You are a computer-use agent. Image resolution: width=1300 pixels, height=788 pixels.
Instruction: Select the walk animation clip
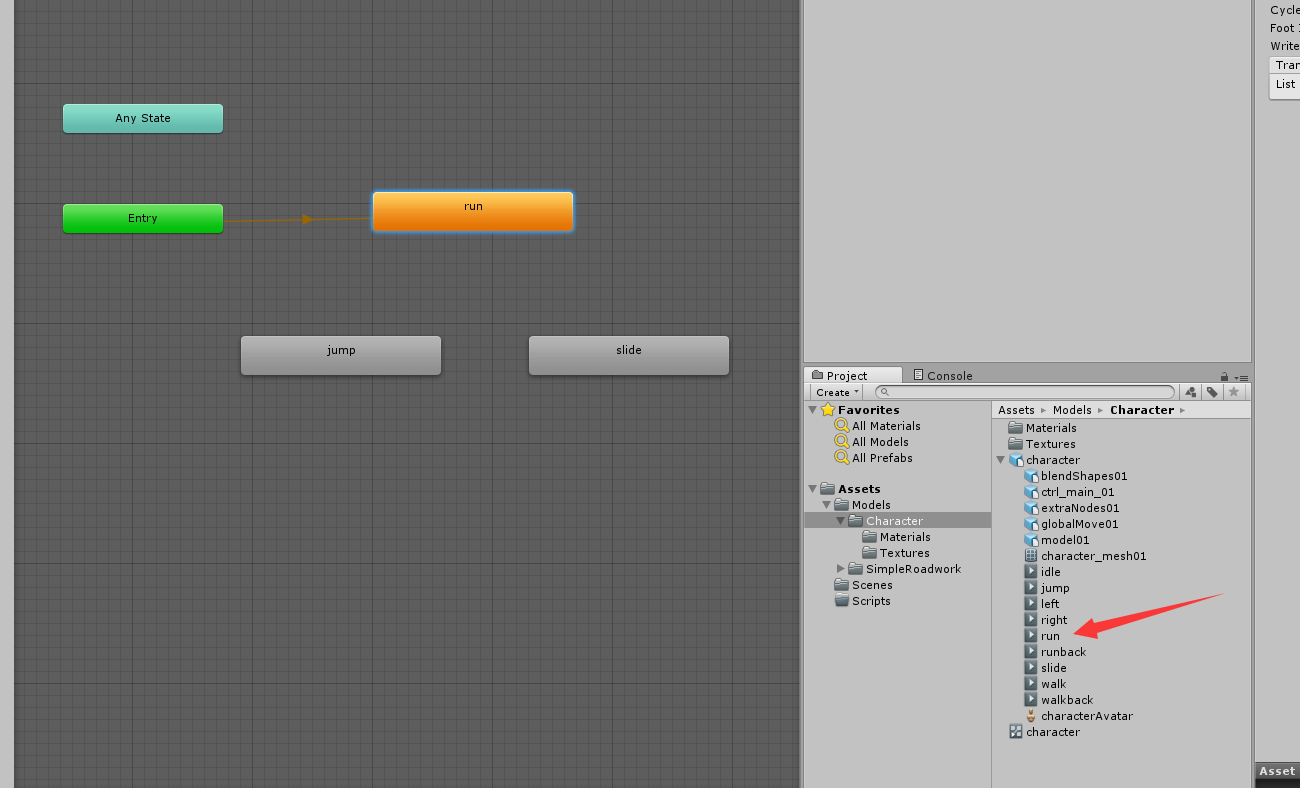[x=1046, y=684]
